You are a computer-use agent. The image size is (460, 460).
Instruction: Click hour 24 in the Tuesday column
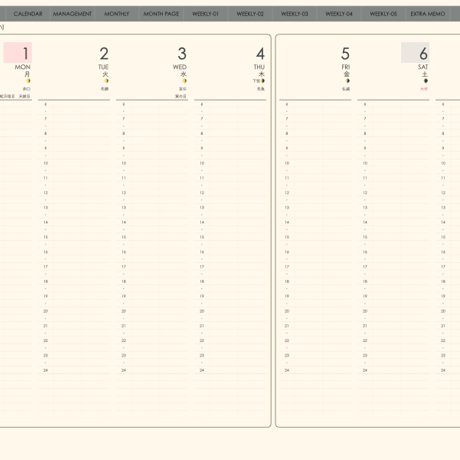[x=46, y=370]
